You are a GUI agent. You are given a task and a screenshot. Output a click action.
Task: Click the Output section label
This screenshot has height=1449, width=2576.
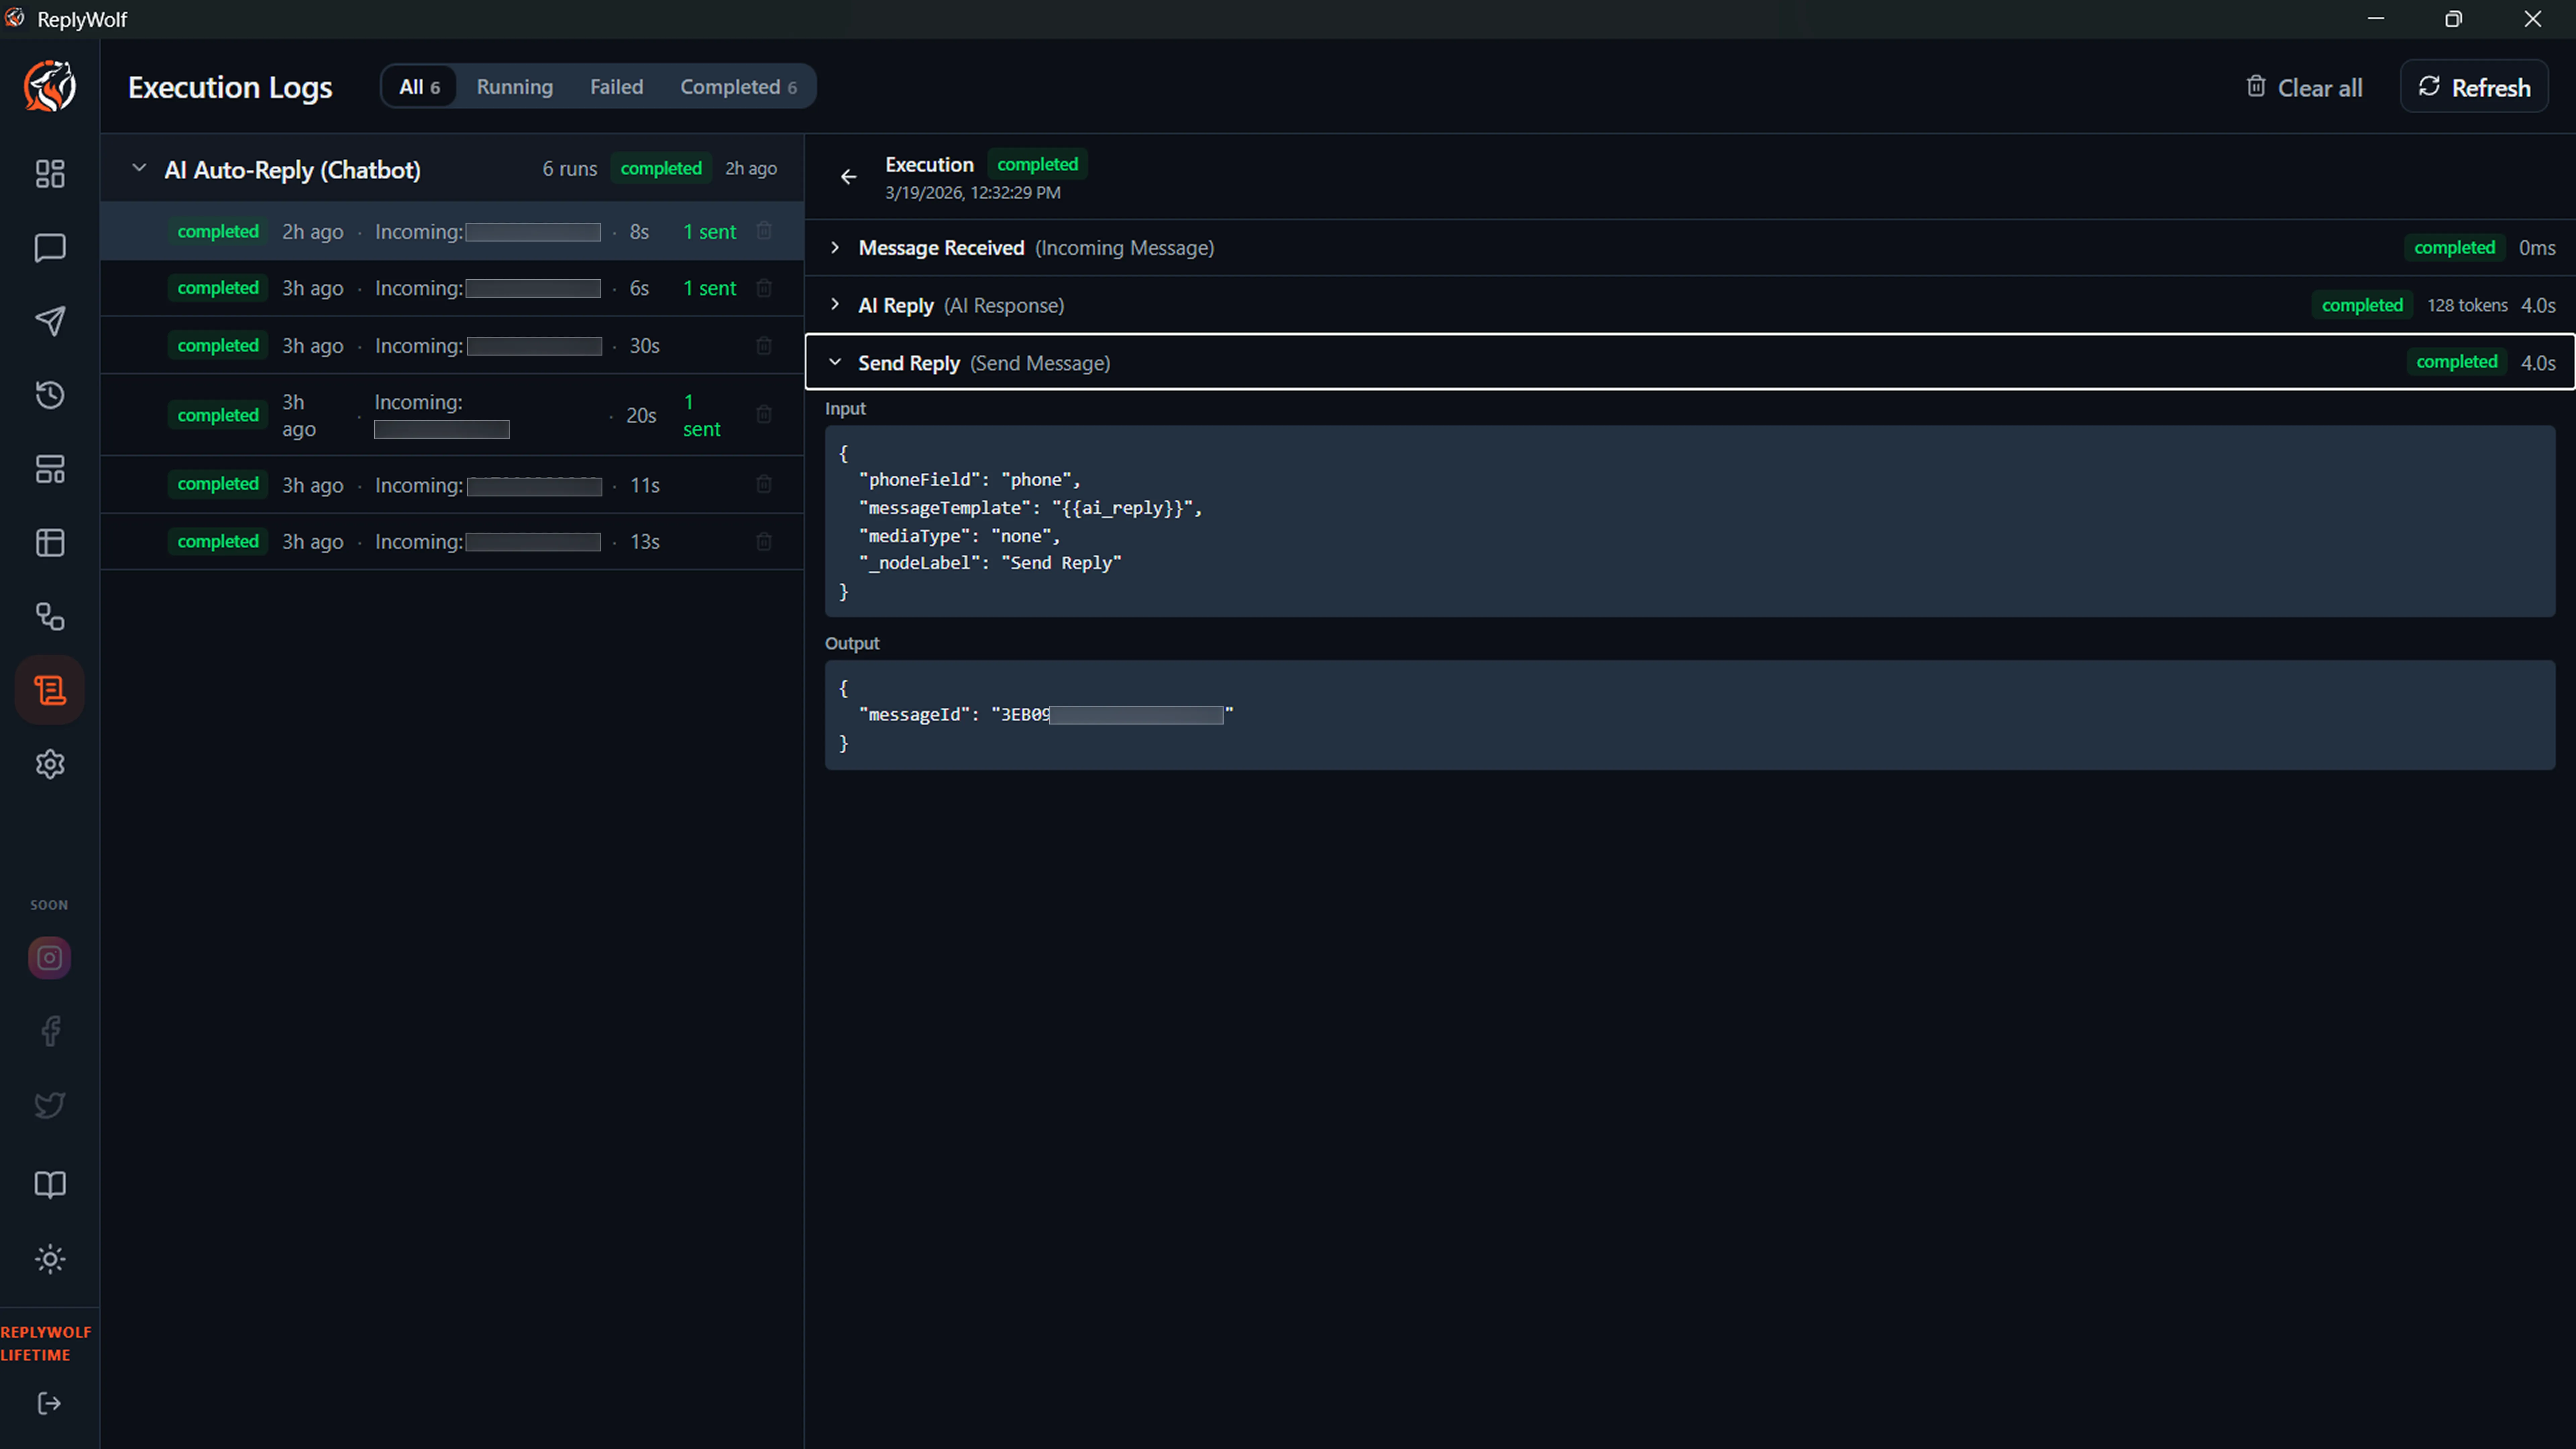(852, 644)
